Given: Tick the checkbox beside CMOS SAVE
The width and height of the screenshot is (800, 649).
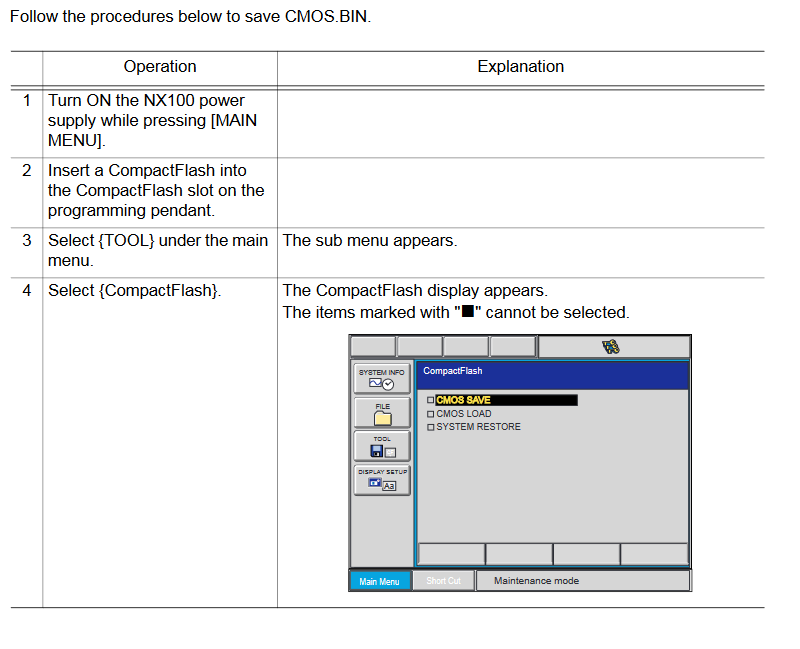Looking at the screenshot, I should tap(431, 400).
